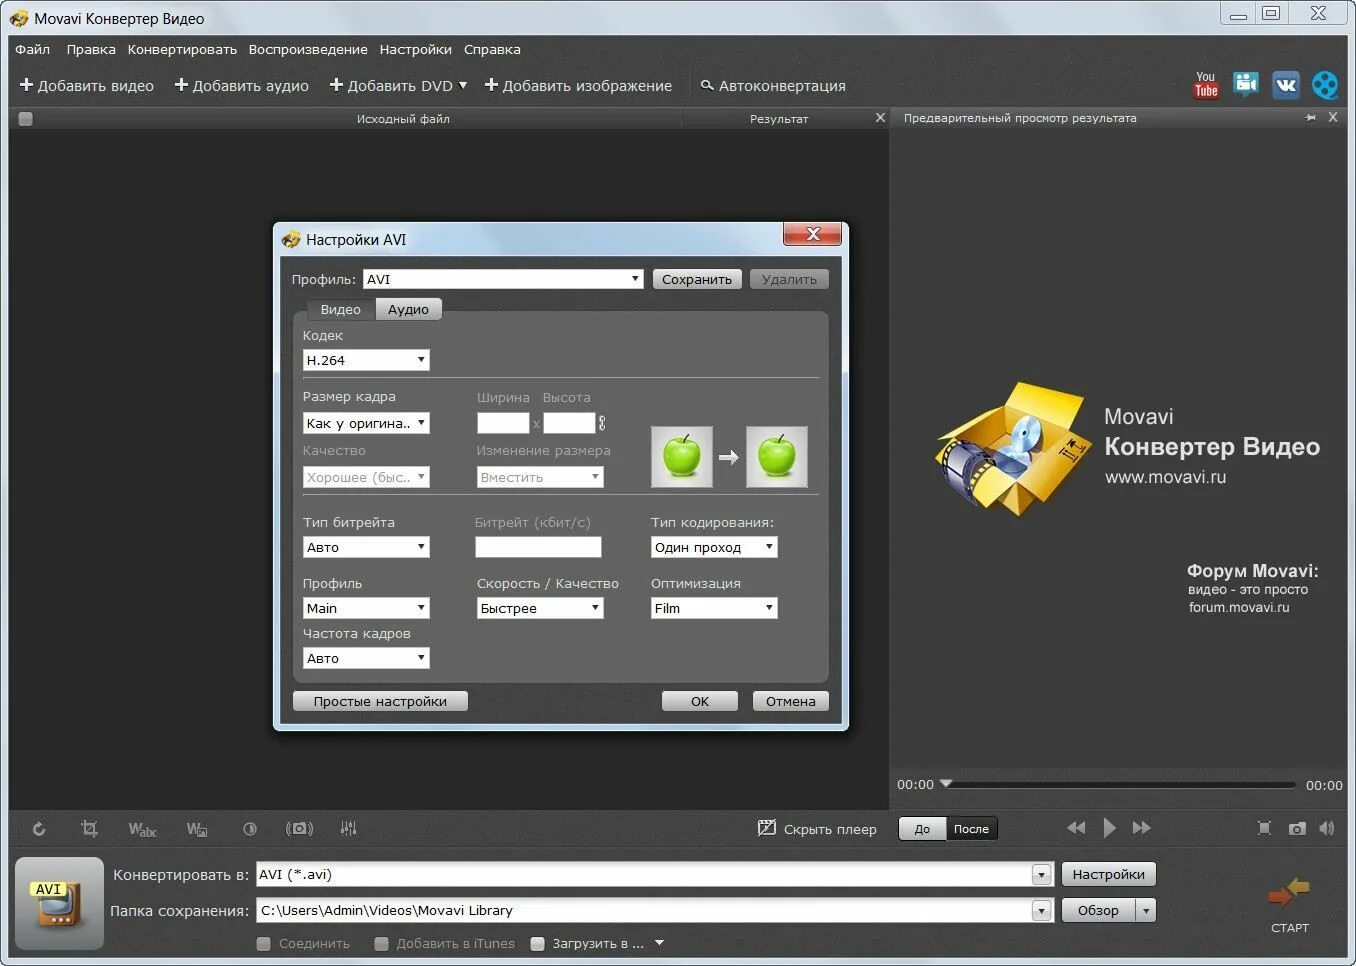
Task: Toggle the select-all checkbox in file list header
Action: coord(26,118)
